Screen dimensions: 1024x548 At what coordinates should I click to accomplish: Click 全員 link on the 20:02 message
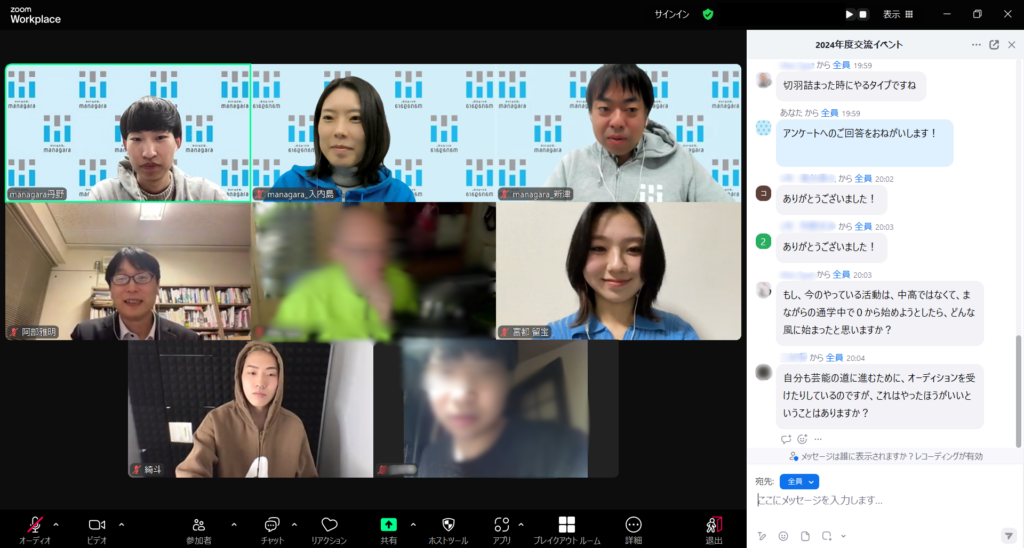863,178
